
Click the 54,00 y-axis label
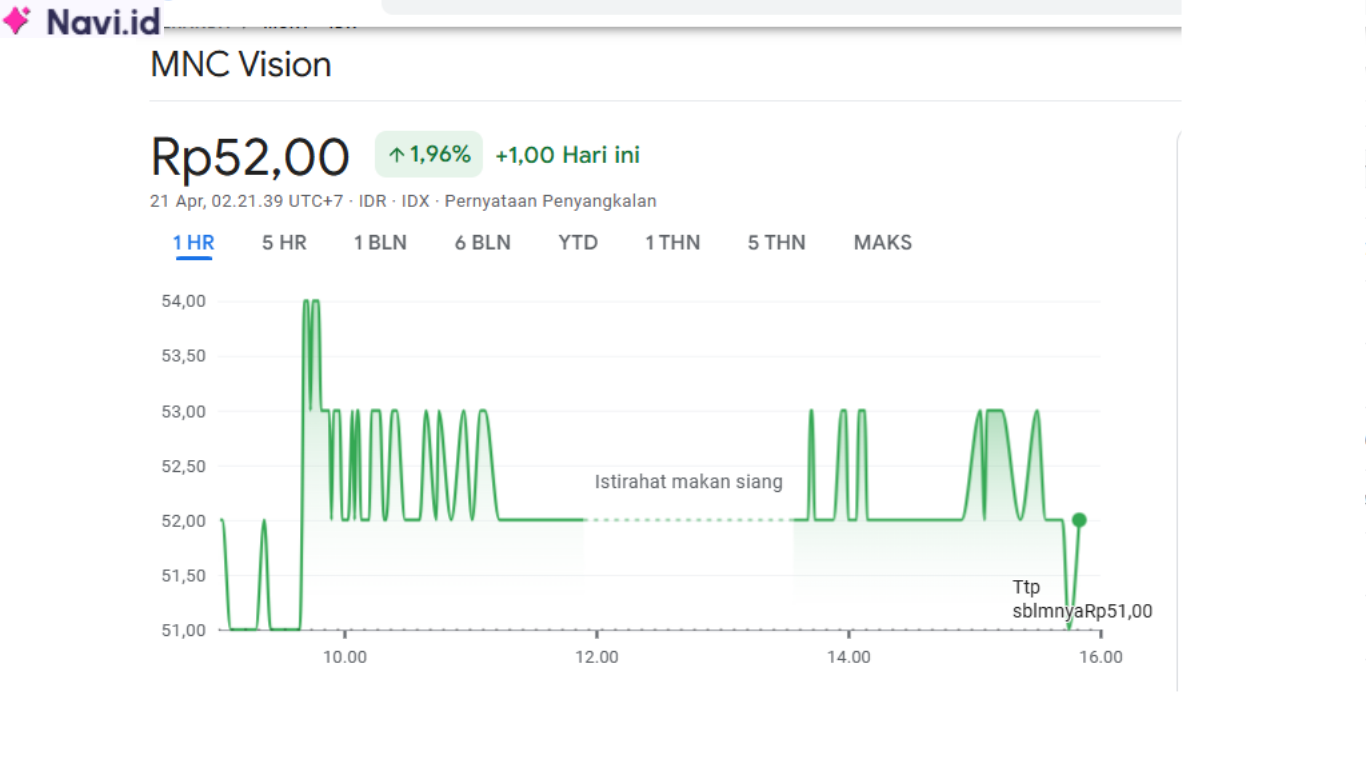click(x=183, y=301)
